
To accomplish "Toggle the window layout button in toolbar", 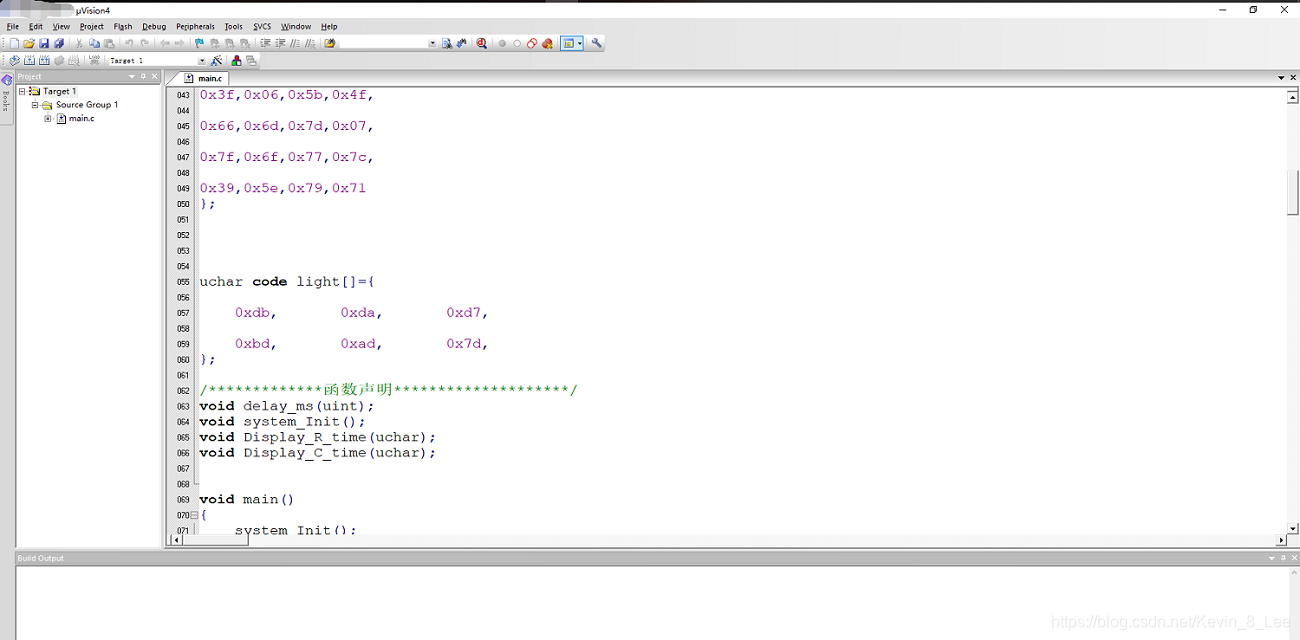I will click(568, 43).
